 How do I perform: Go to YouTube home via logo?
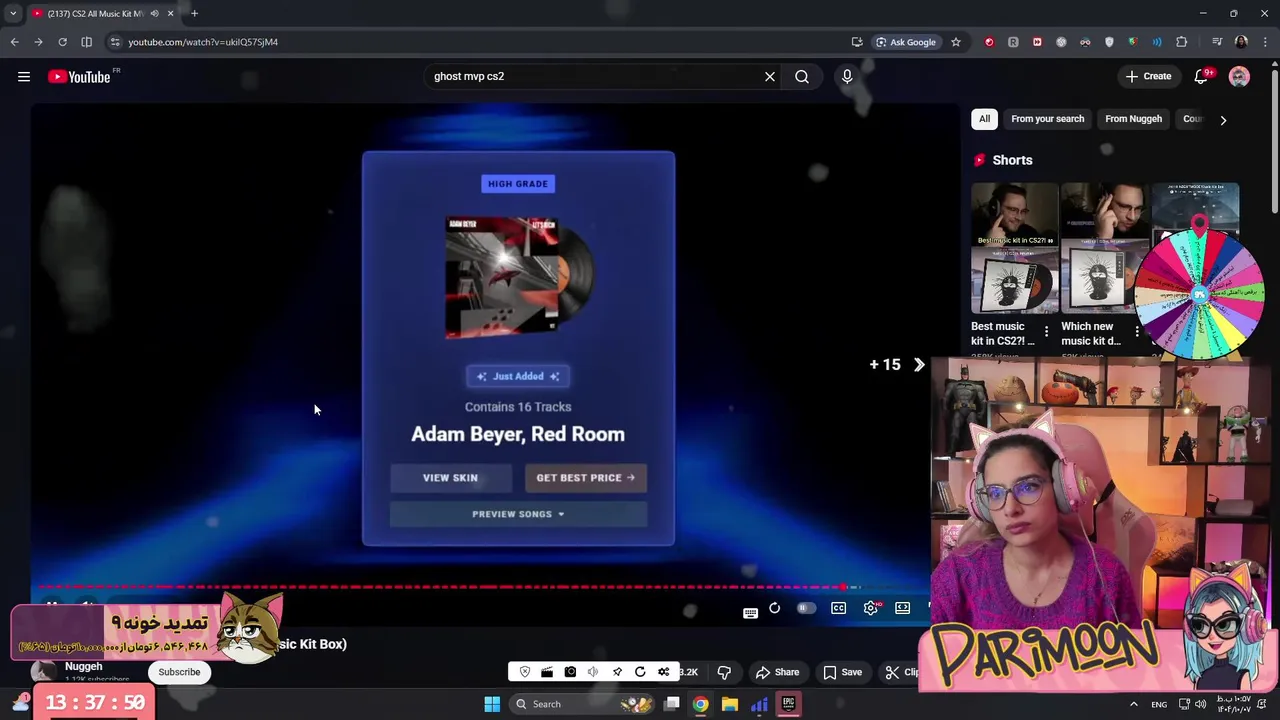tap(79, 77)
